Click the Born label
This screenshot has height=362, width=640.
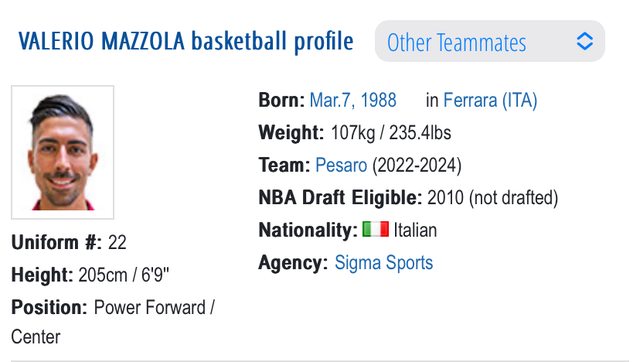(282, 100)
